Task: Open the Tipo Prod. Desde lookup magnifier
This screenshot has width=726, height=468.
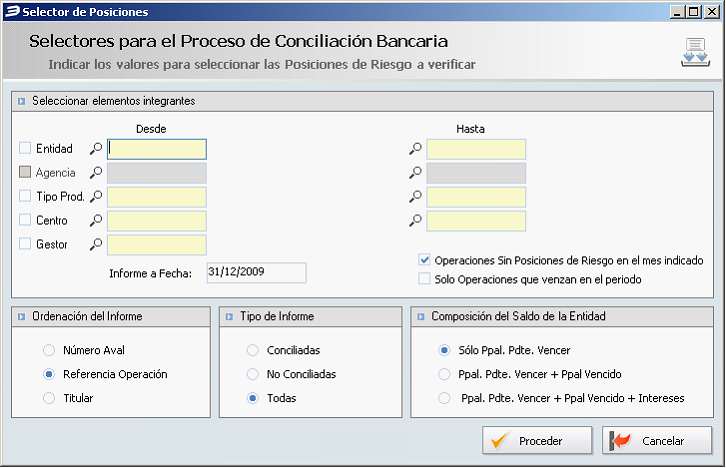Action: click(x=96, y=196)
